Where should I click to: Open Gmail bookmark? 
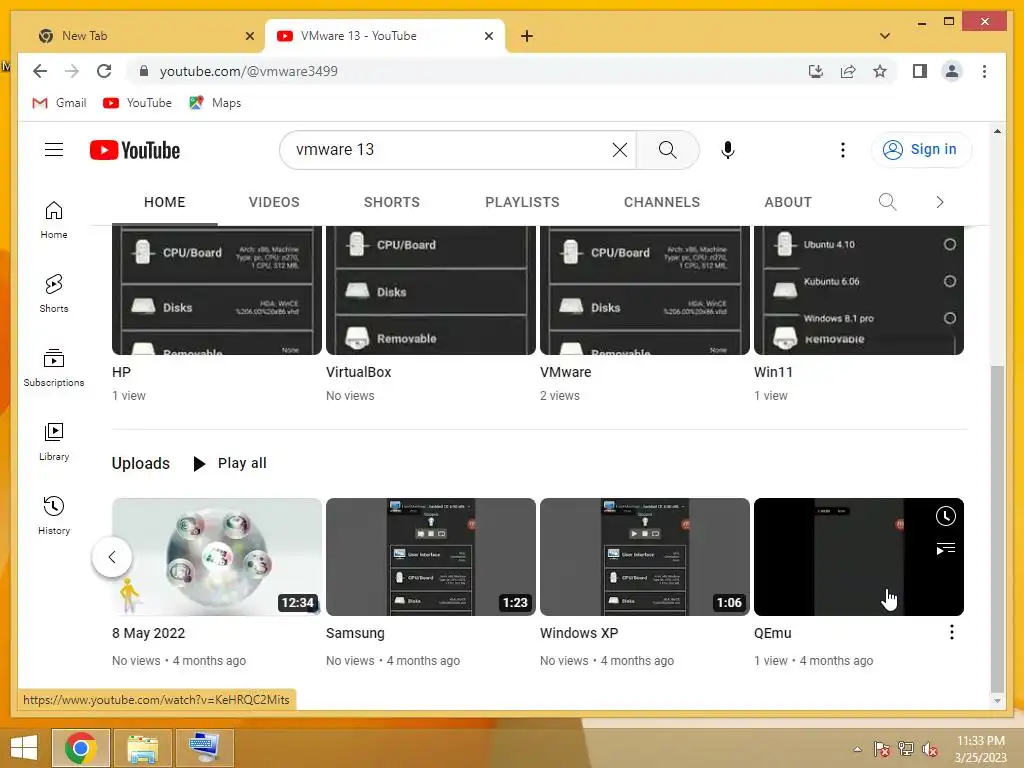[59, 103]
